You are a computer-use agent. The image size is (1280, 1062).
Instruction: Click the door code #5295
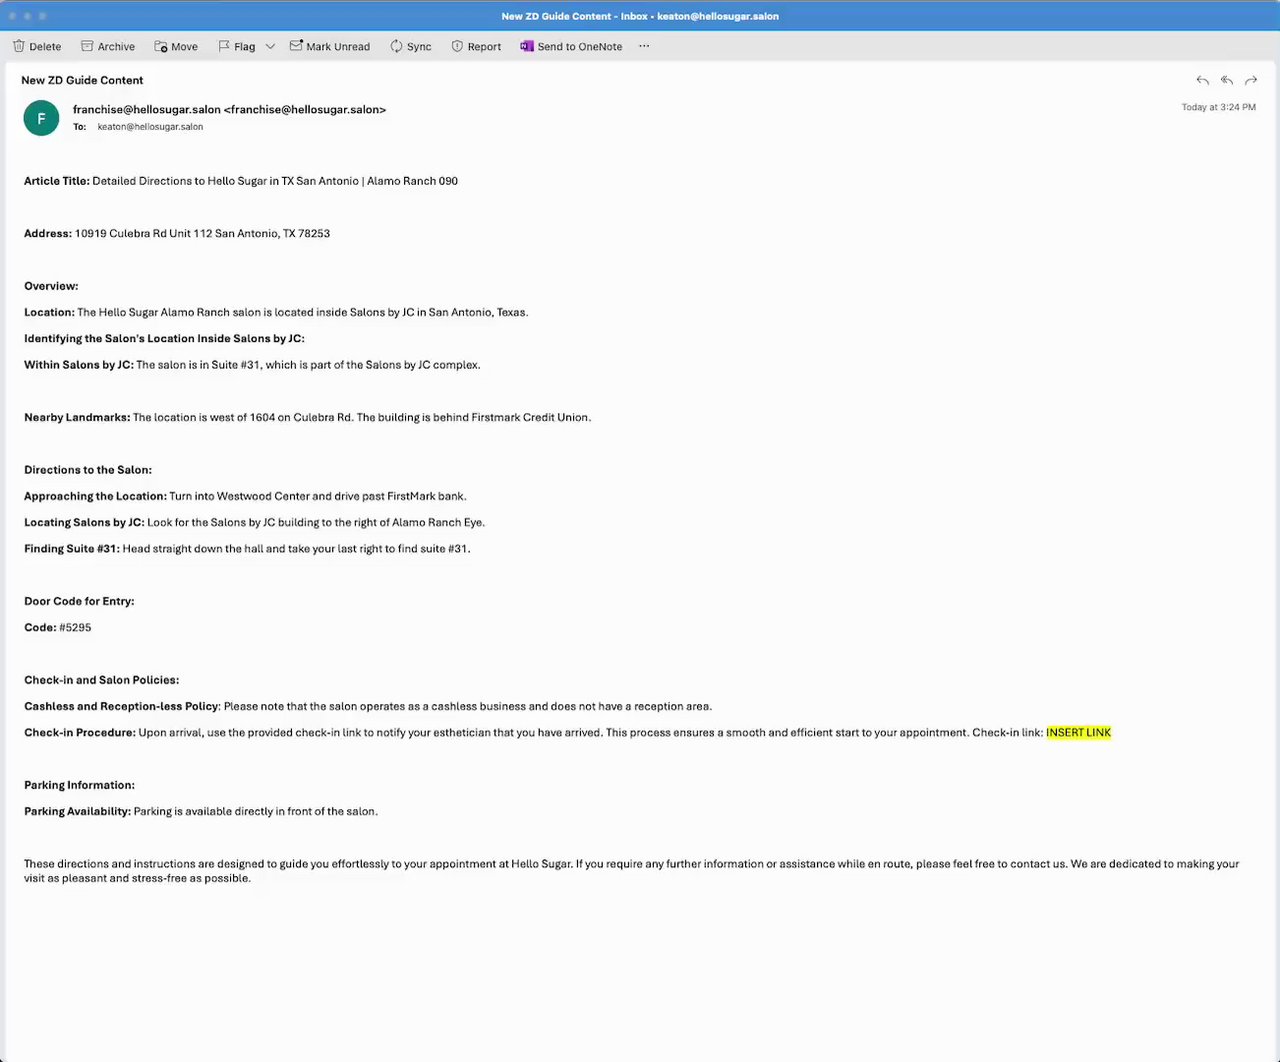pos(75,627)
